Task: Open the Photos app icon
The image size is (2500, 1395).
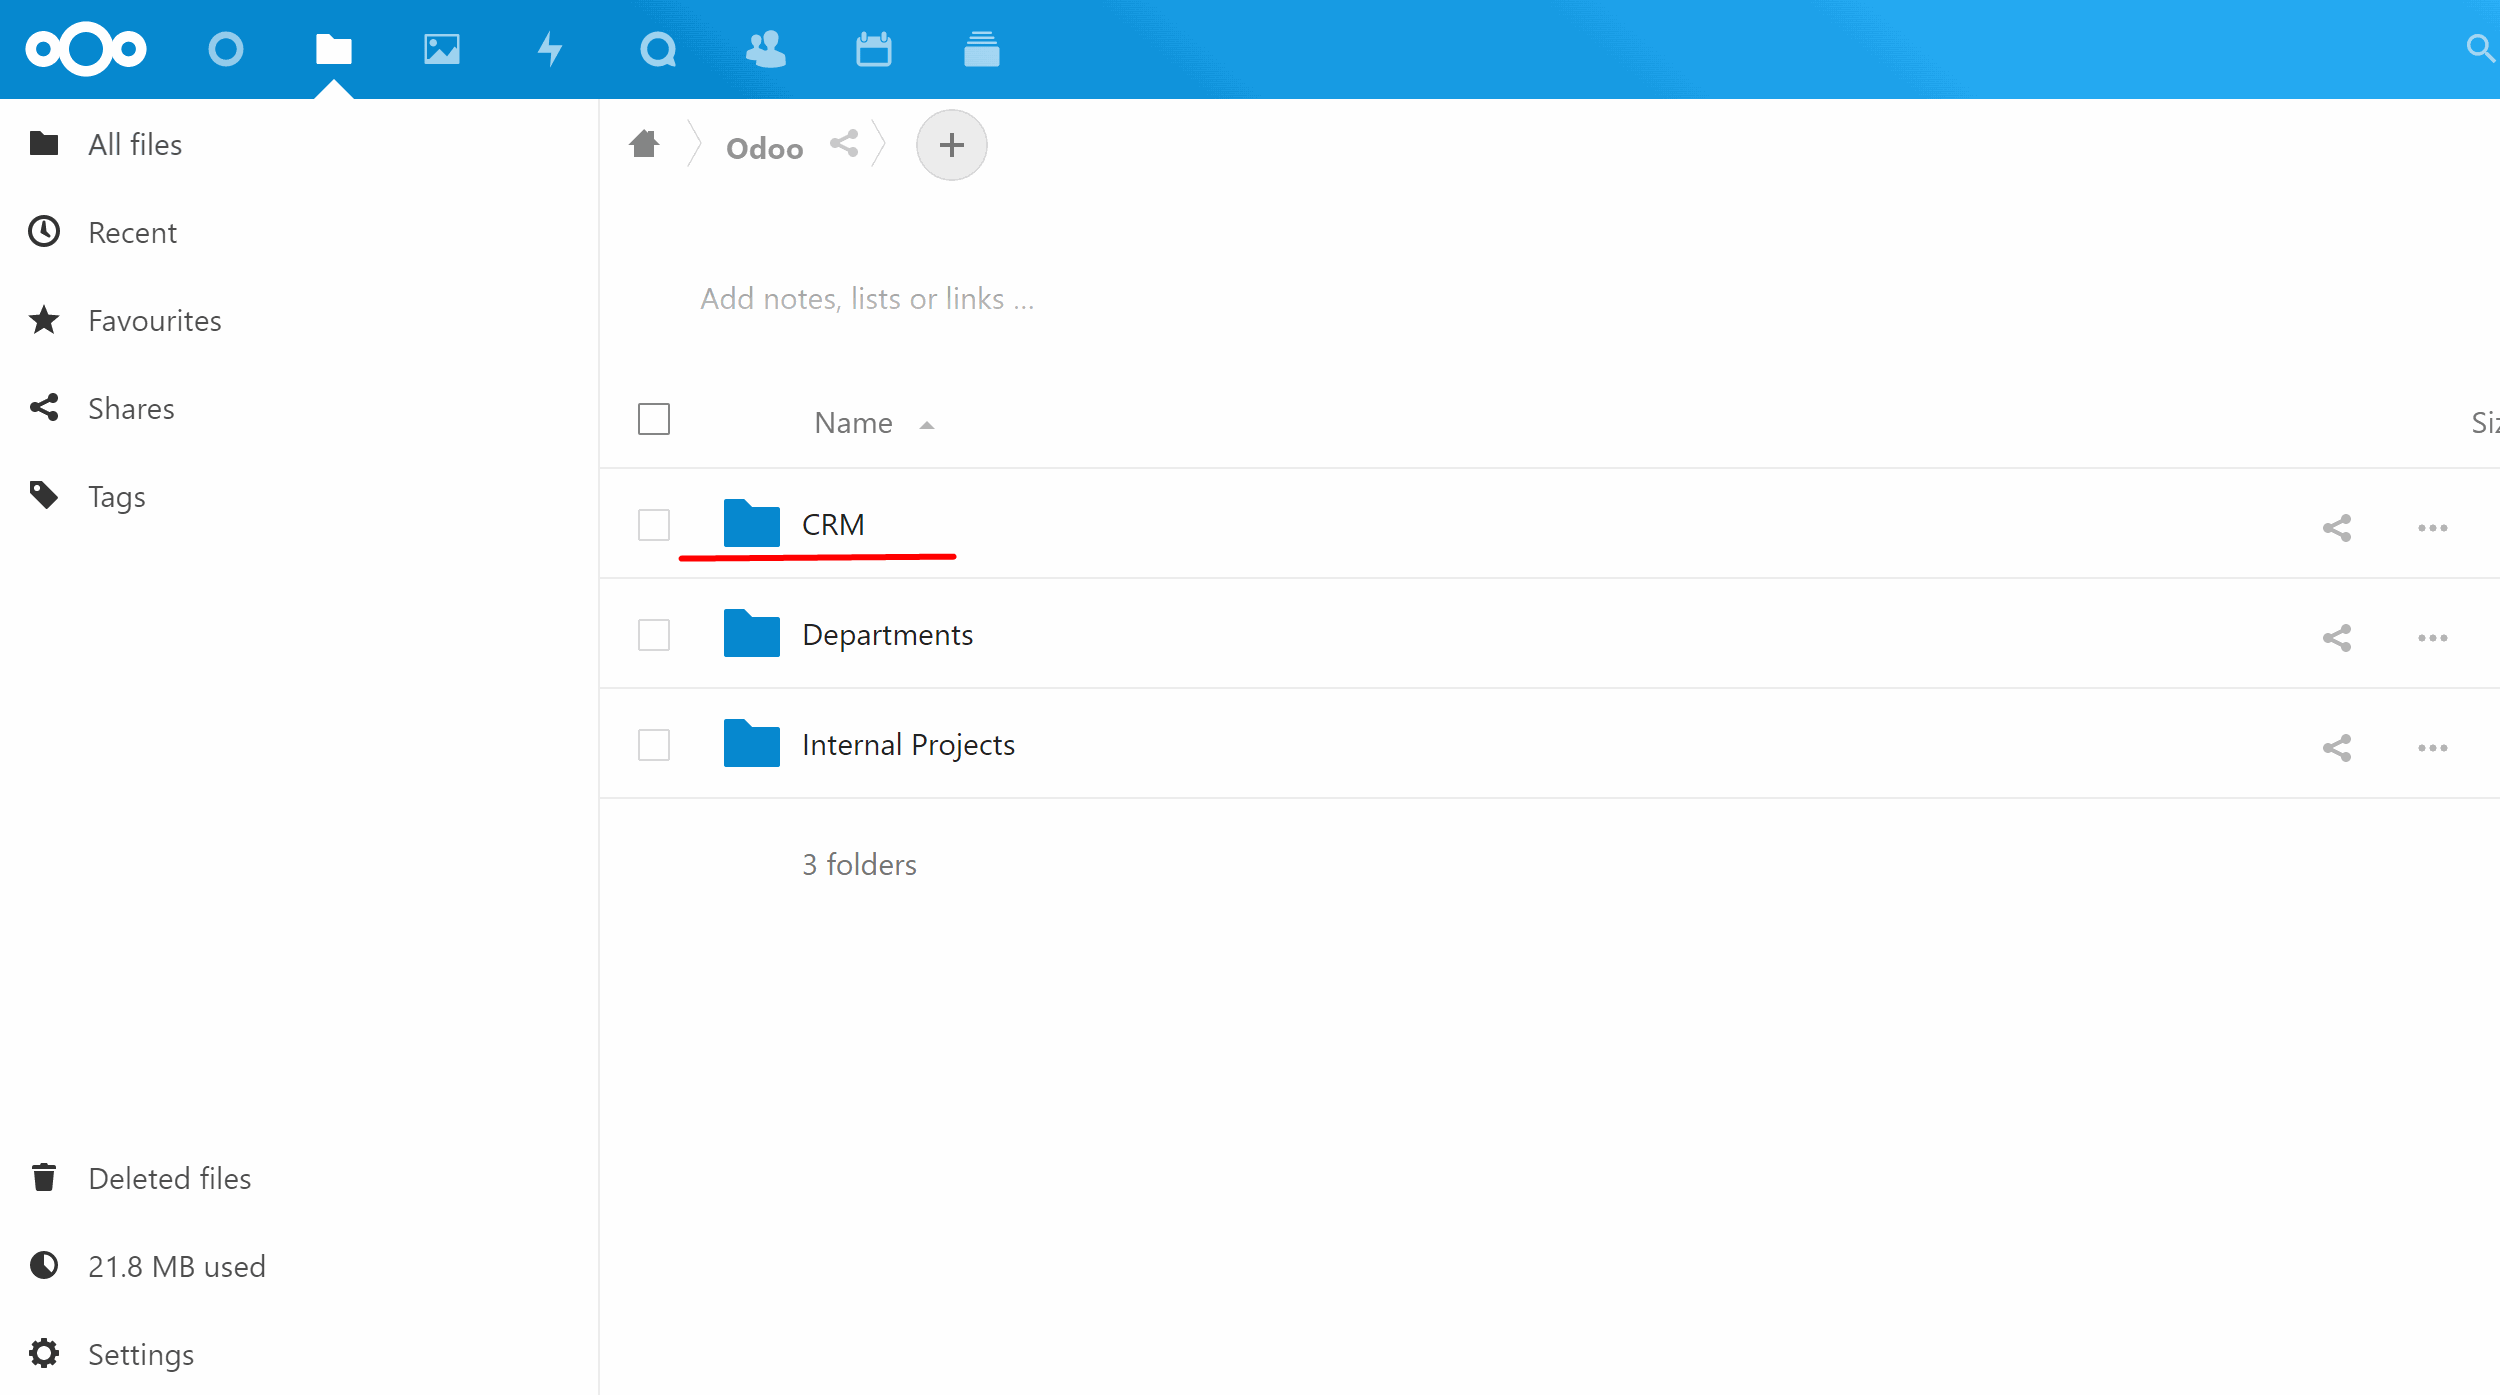Action: [442, 49]
